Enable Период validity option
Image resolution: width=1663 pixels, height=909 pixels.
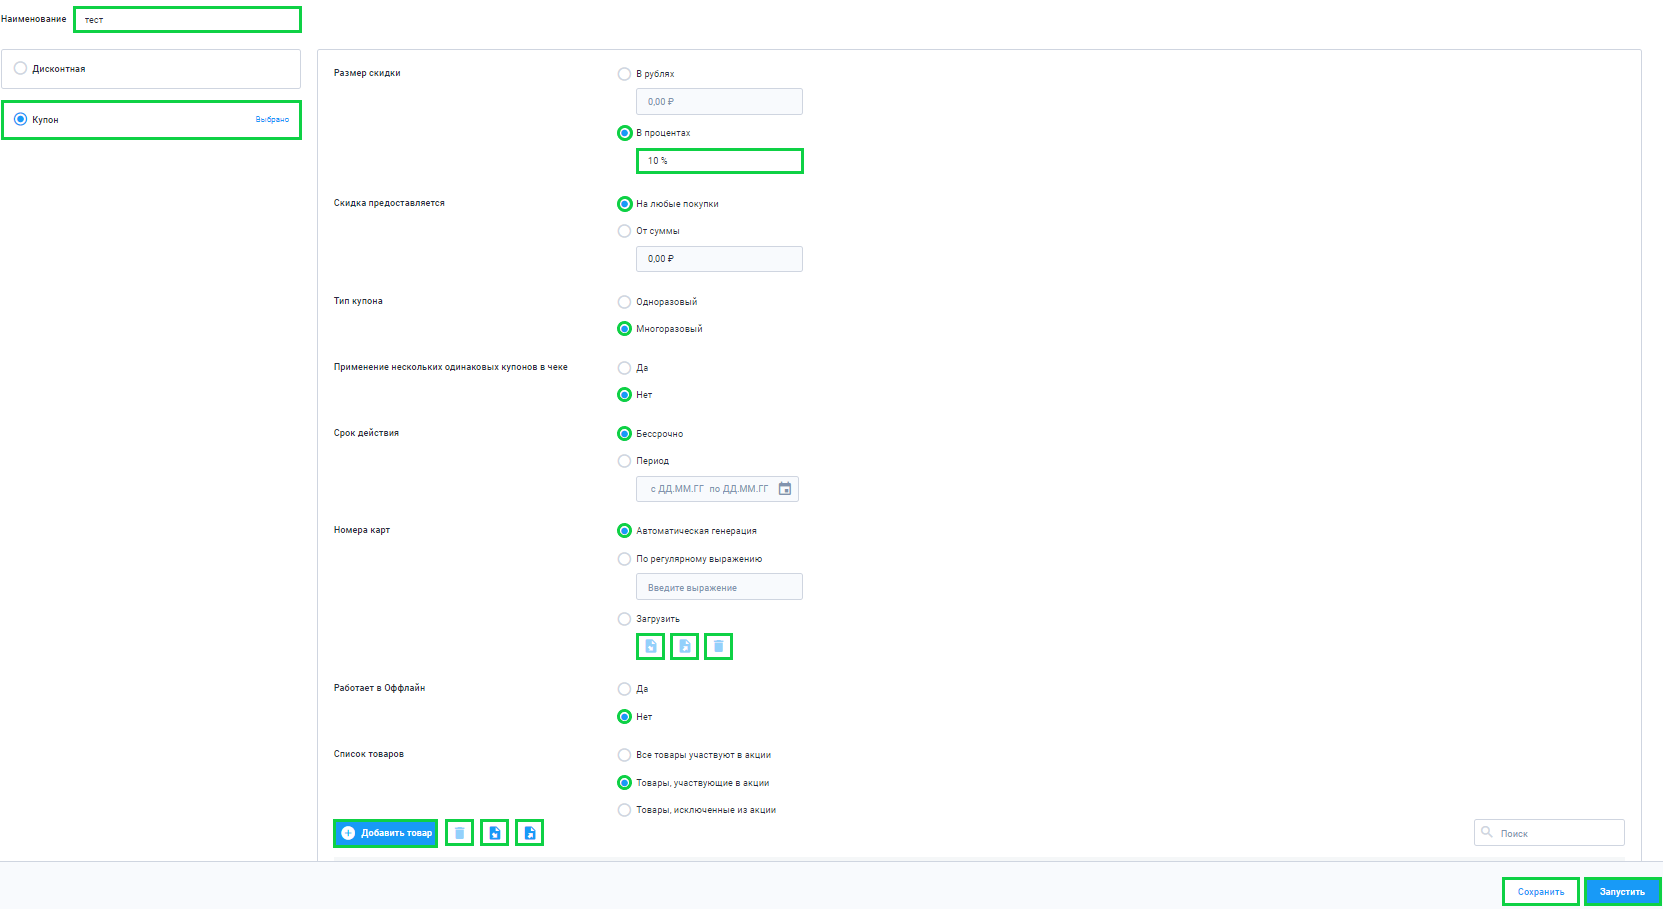click(x=624, y=461)
